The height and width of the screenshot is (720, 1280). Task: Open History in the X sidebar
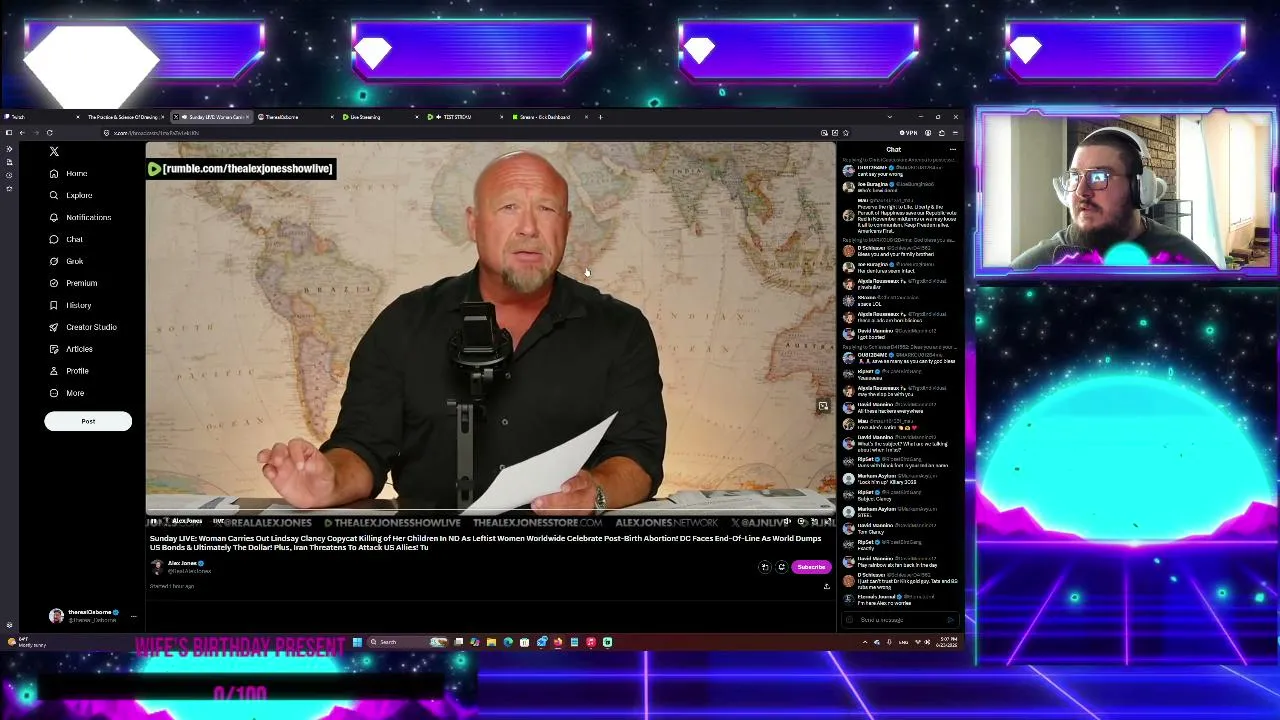click(70, 305)
